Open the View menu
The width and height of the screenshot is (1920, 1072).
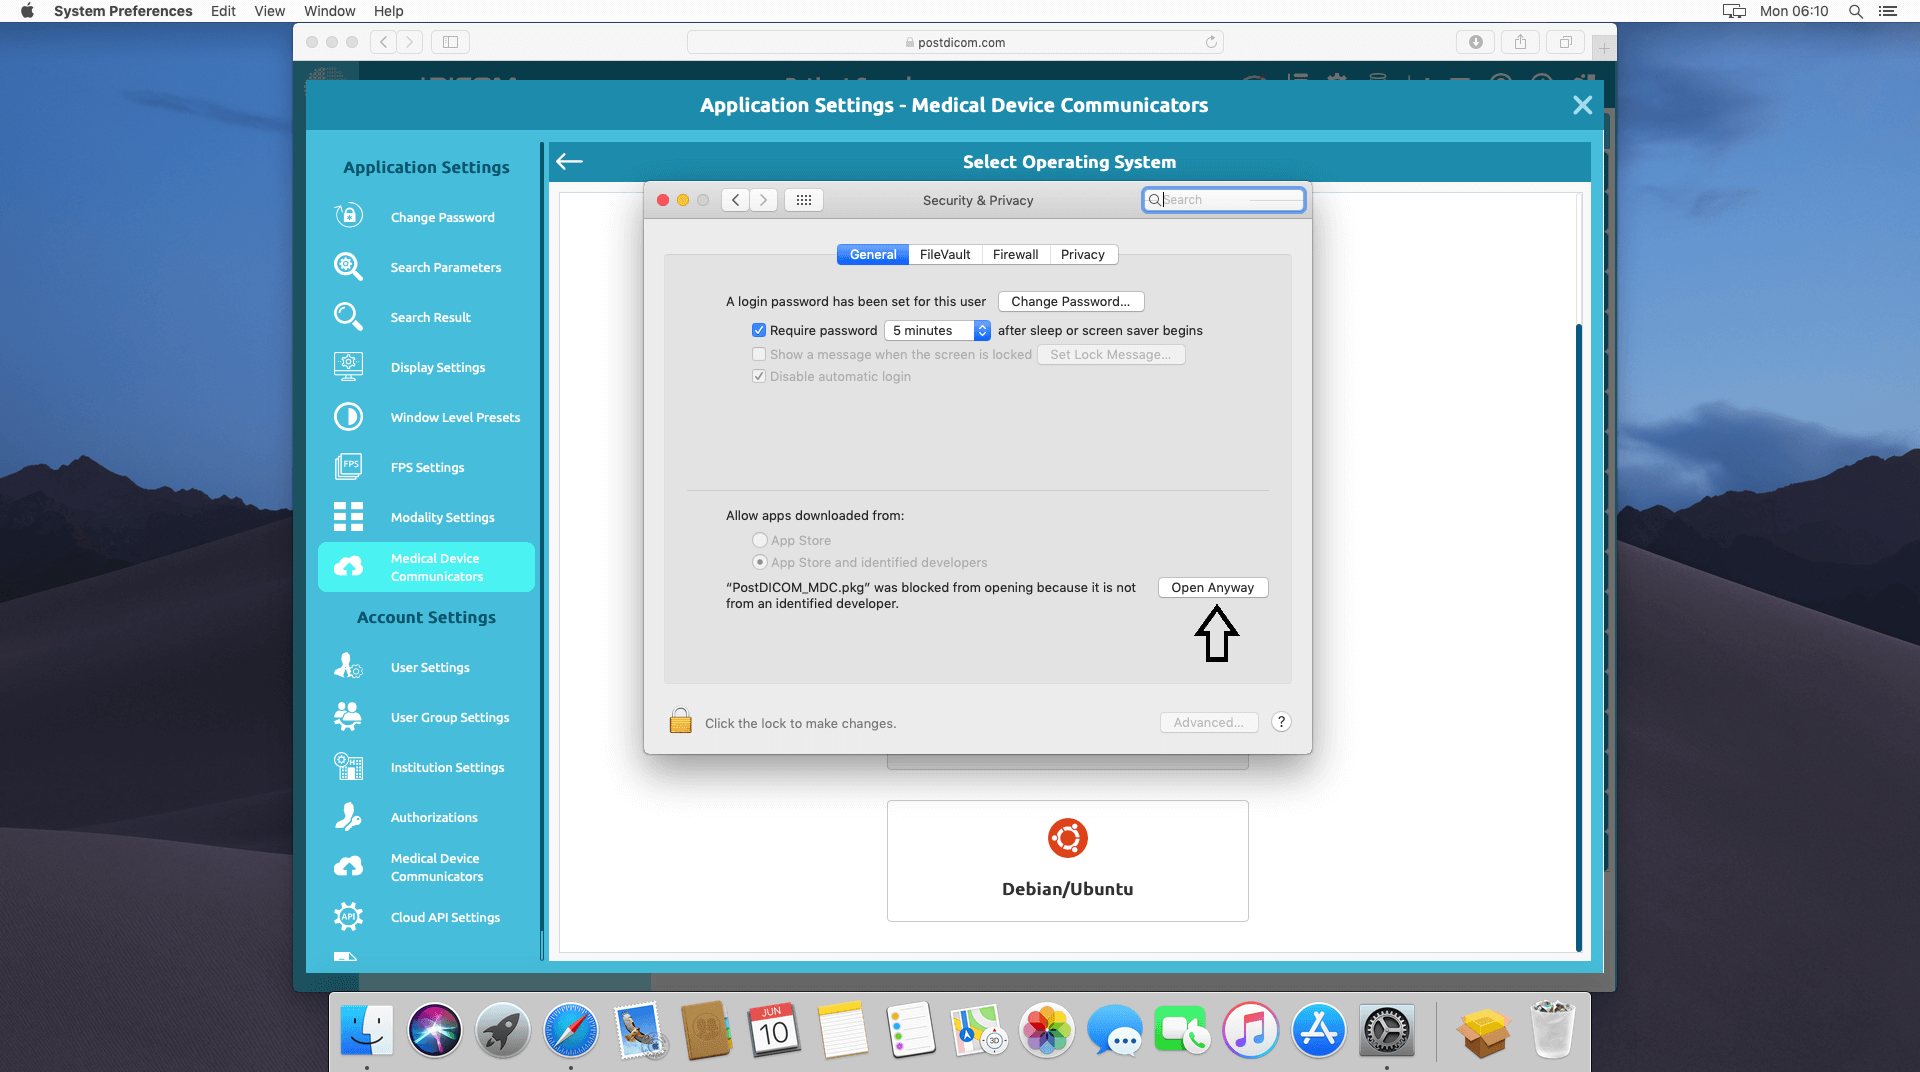tap(269, 11)
